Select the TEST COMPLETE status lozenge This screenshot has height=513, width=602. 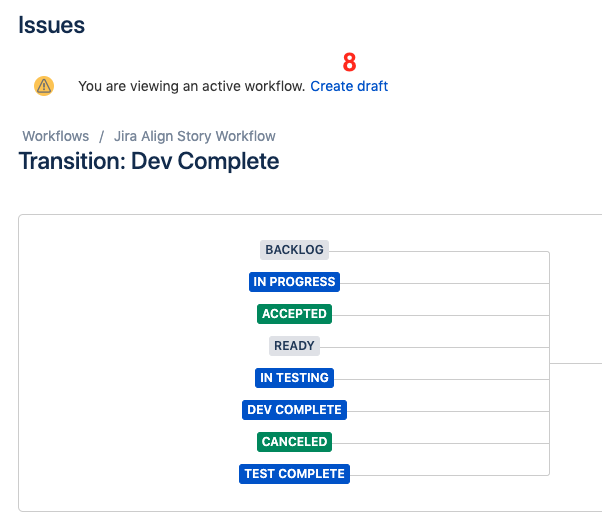coord(294,473)
